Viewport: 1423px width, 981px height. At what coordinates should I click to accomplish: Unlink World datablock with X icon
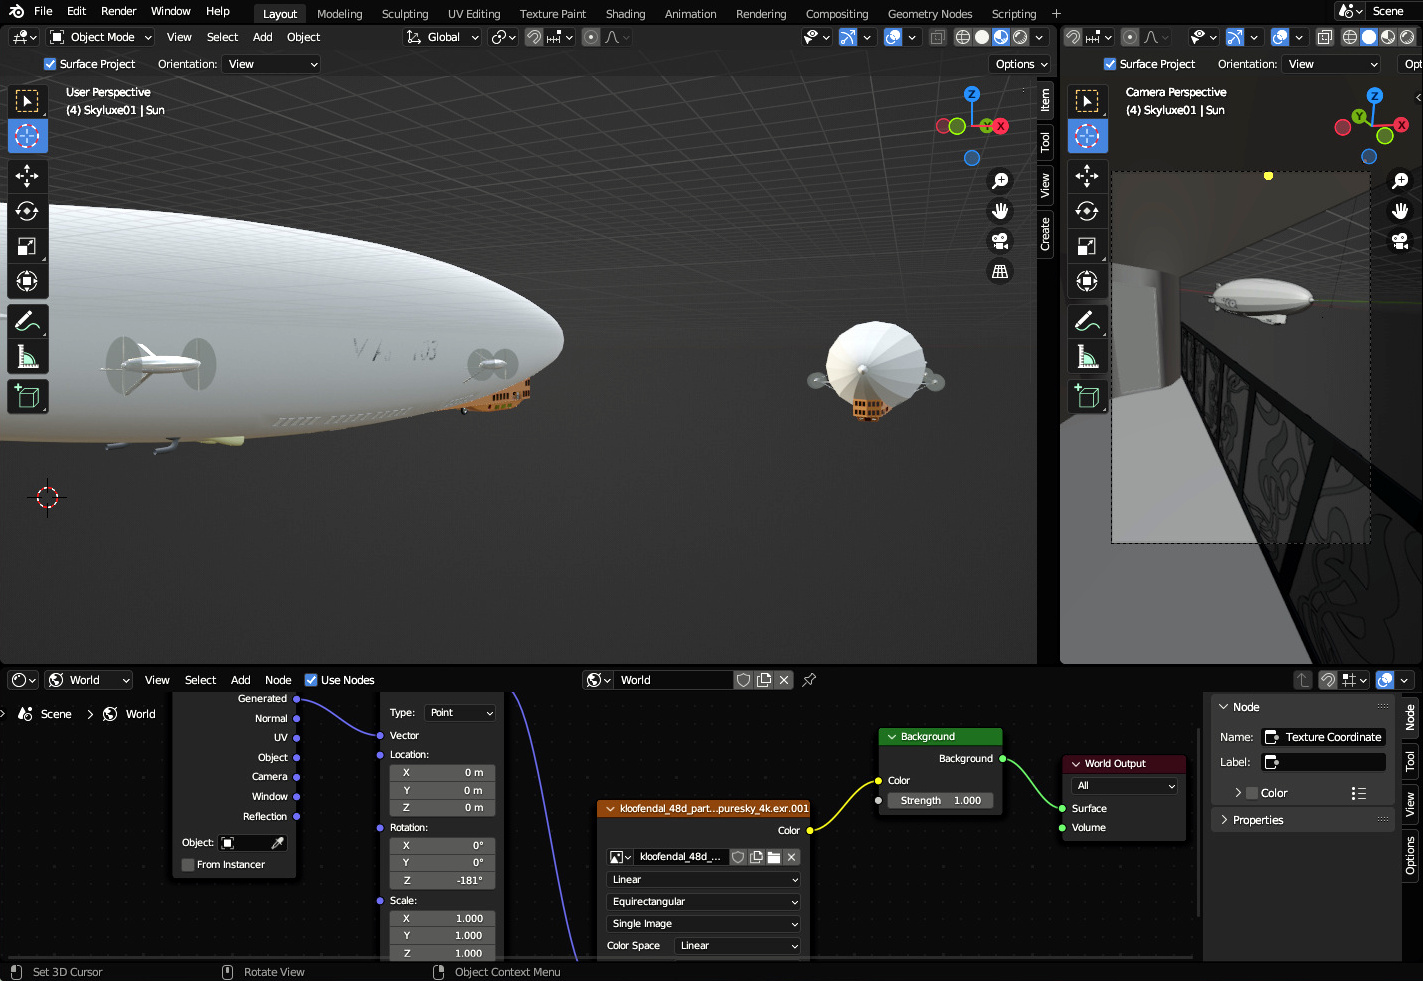tap(784, 680)
